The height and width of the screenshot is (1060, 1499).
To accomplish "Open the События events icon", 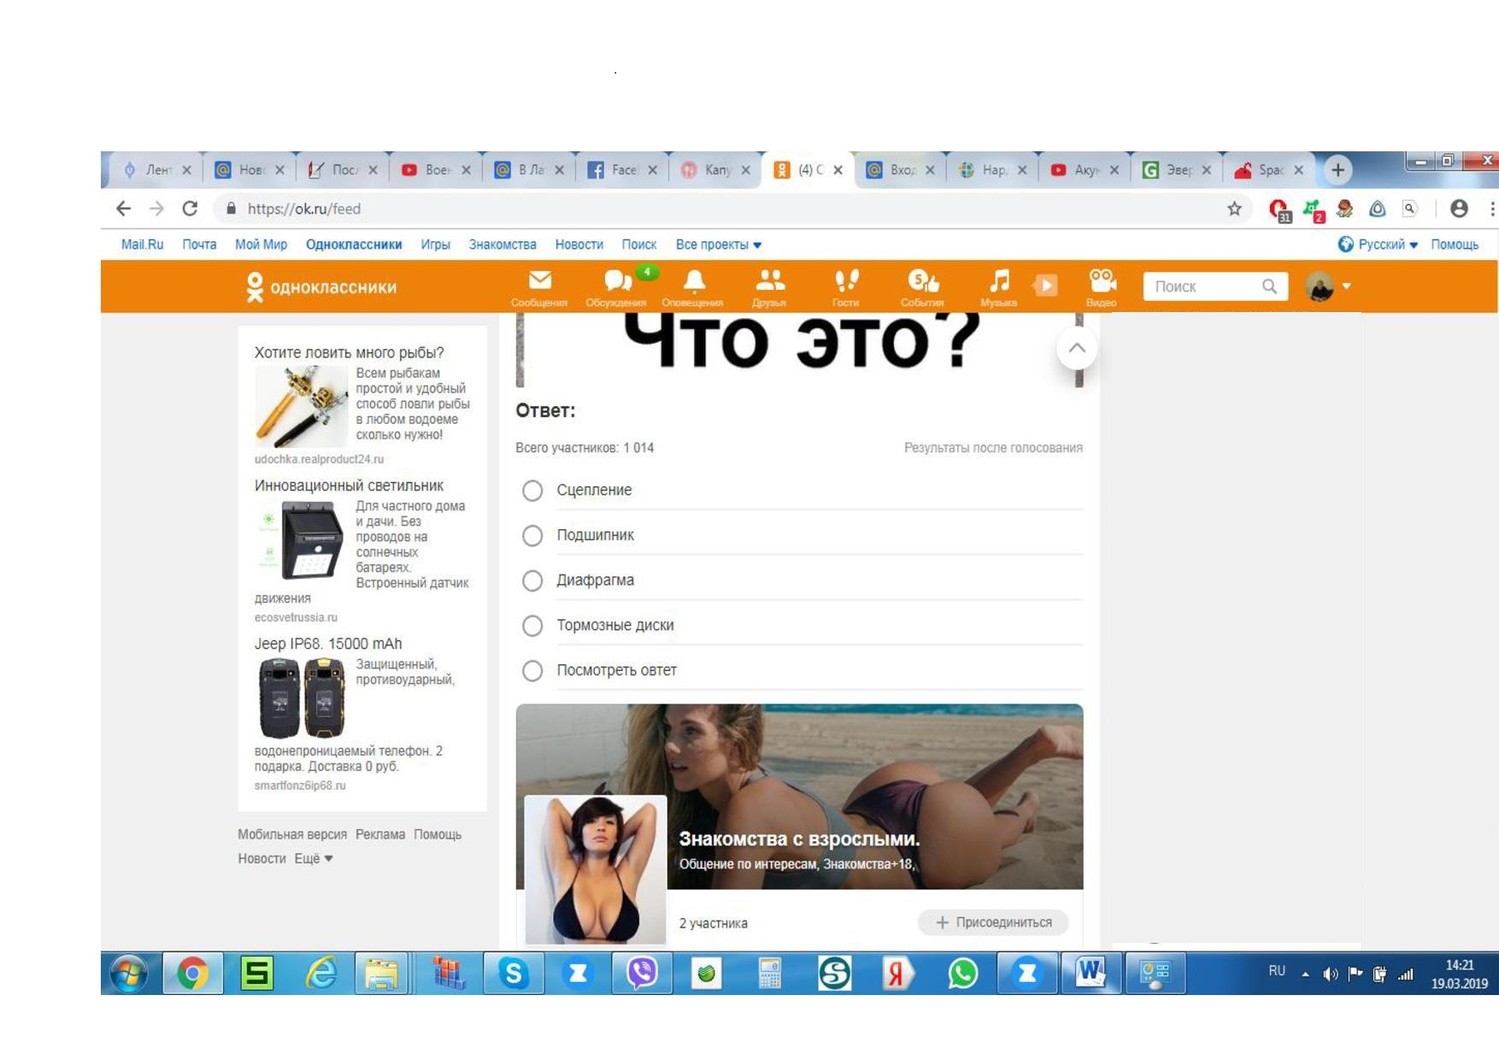I will tap(922, 287).
